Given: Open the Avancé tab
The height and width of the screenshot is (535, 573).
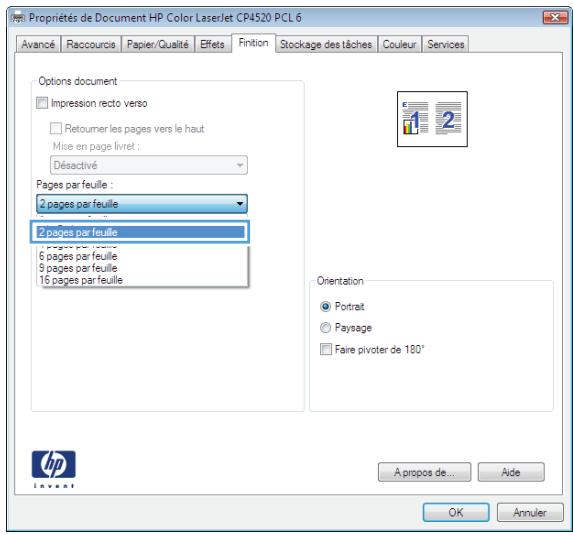Looking at the screenshot, I should [x=38, y=44].
